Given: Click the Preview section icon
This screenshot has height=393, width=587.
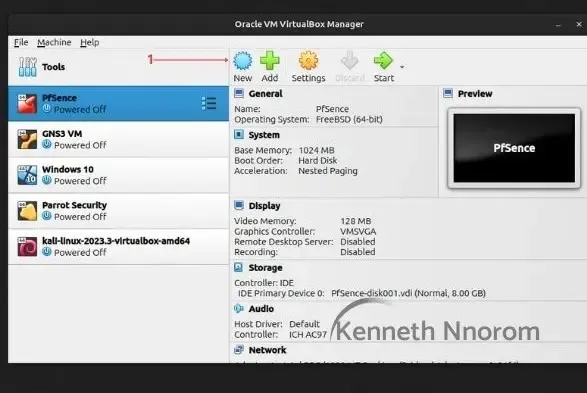Looking at the screenshot, I should coord(448,93).
